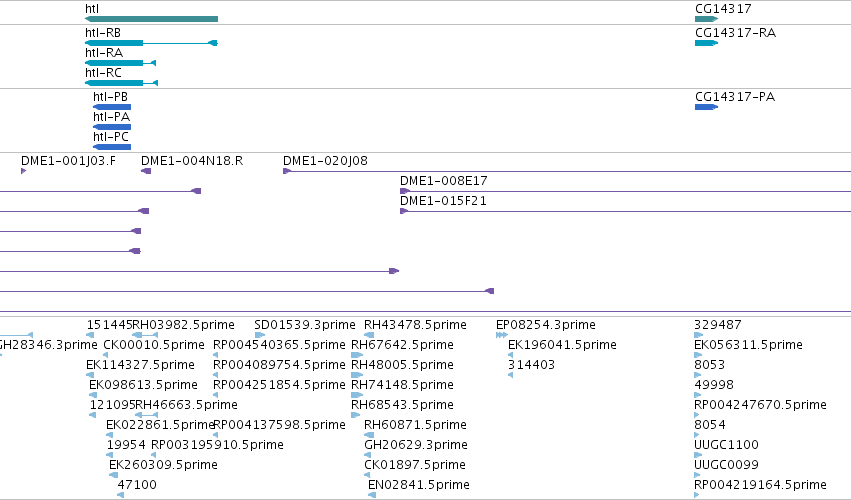Select the CG14317-PA protein bar
The height and width of the screenshot is (500, 851).
[707, 107]
